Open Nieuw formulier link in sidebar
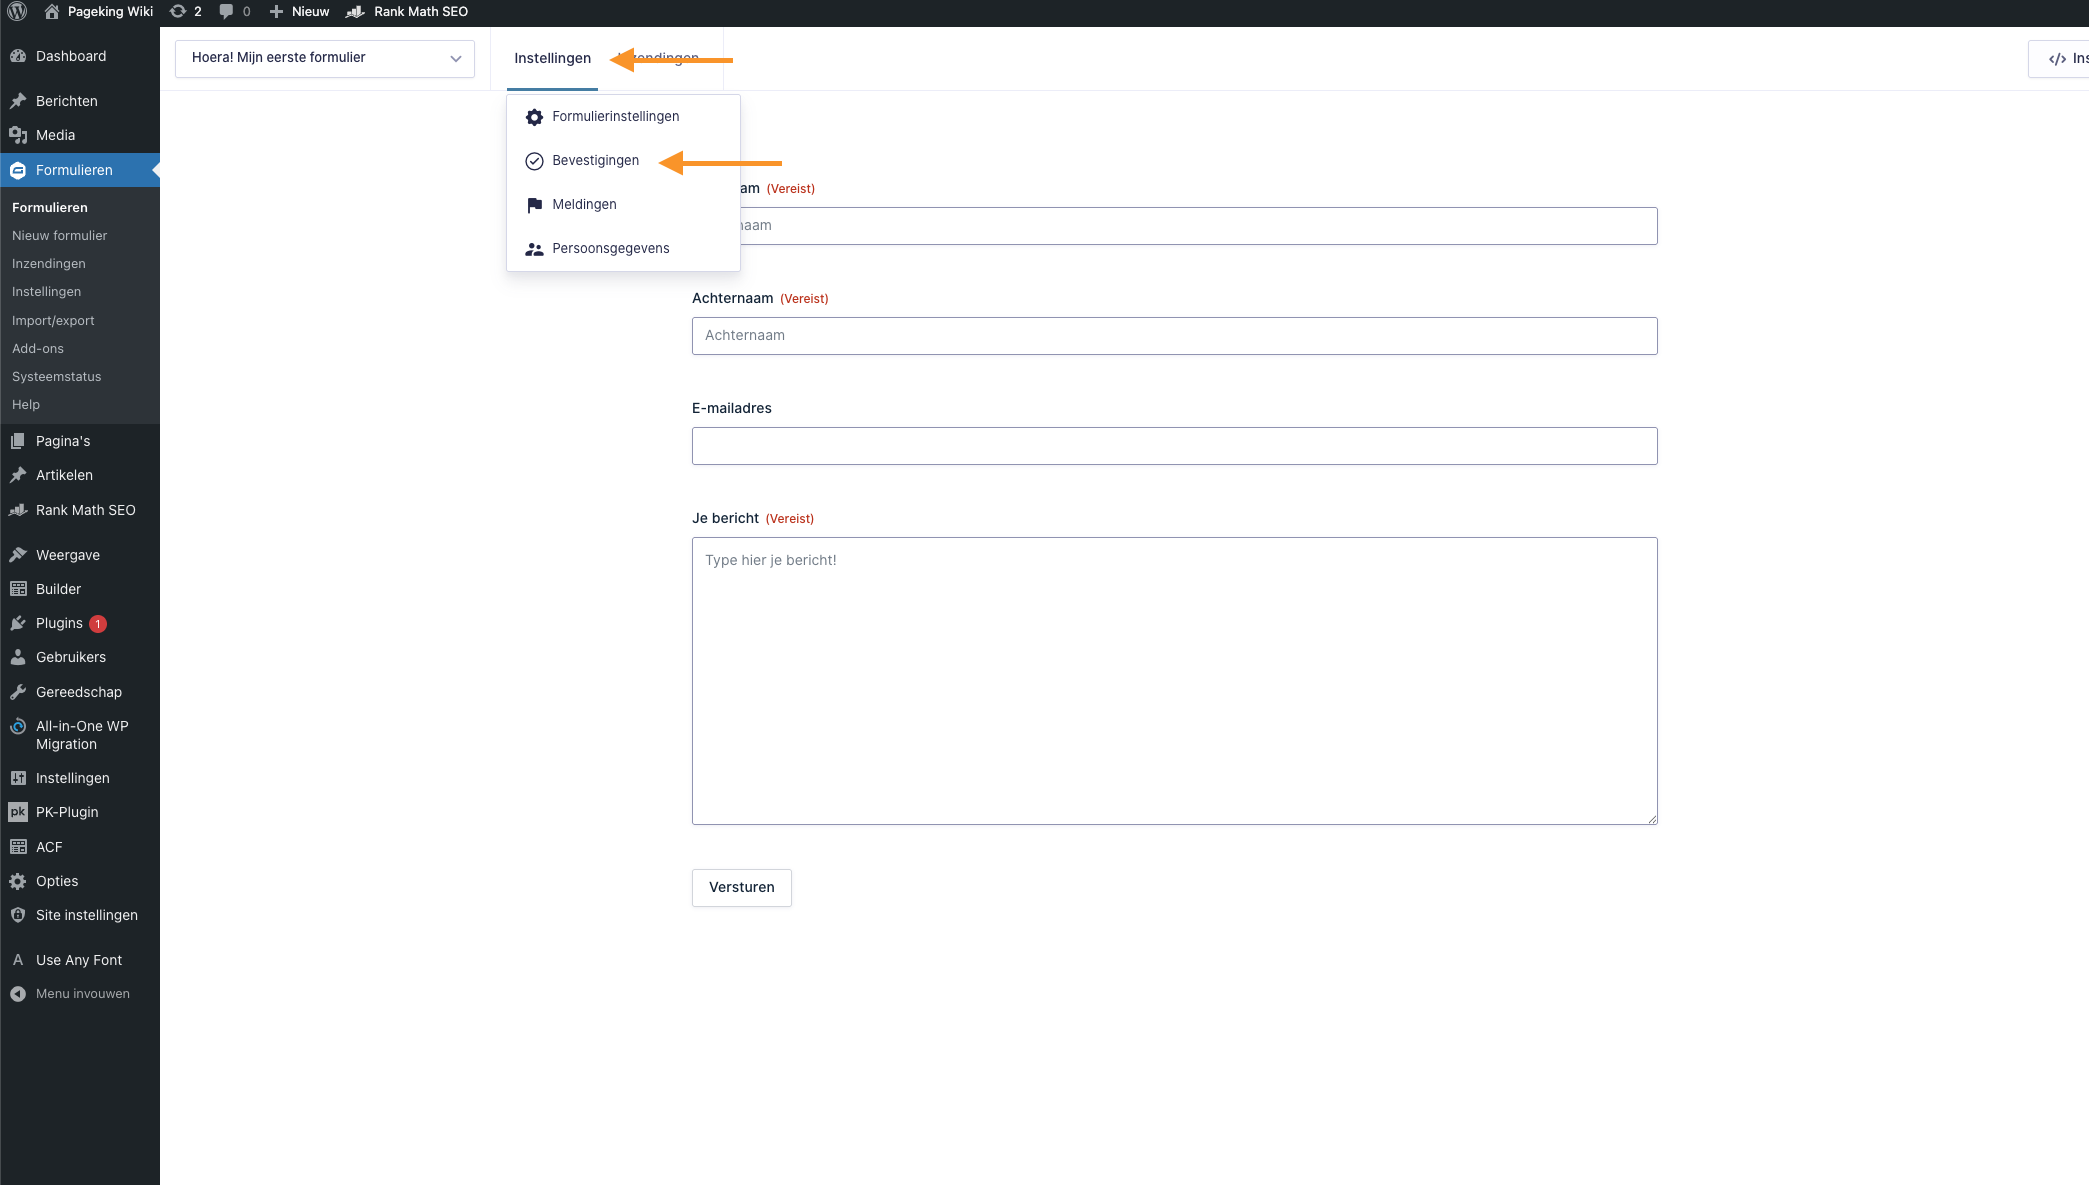 click(59, 235)
